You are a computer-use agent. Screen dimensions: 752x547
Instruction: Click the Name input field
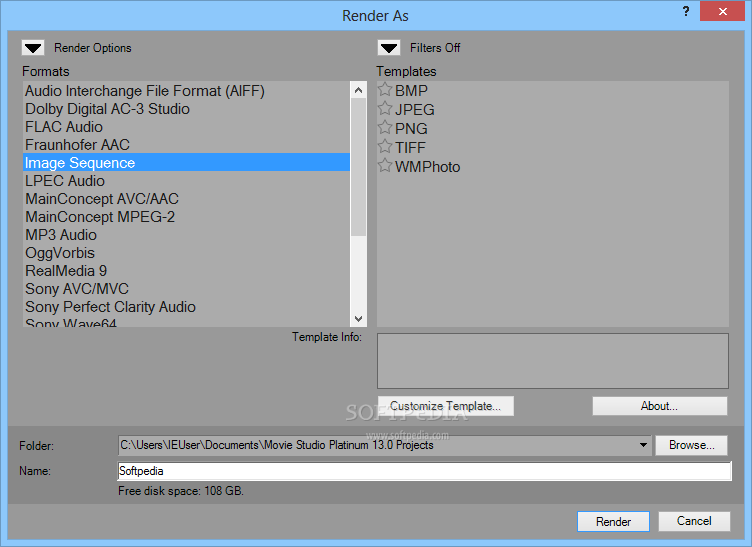point(424,471)
